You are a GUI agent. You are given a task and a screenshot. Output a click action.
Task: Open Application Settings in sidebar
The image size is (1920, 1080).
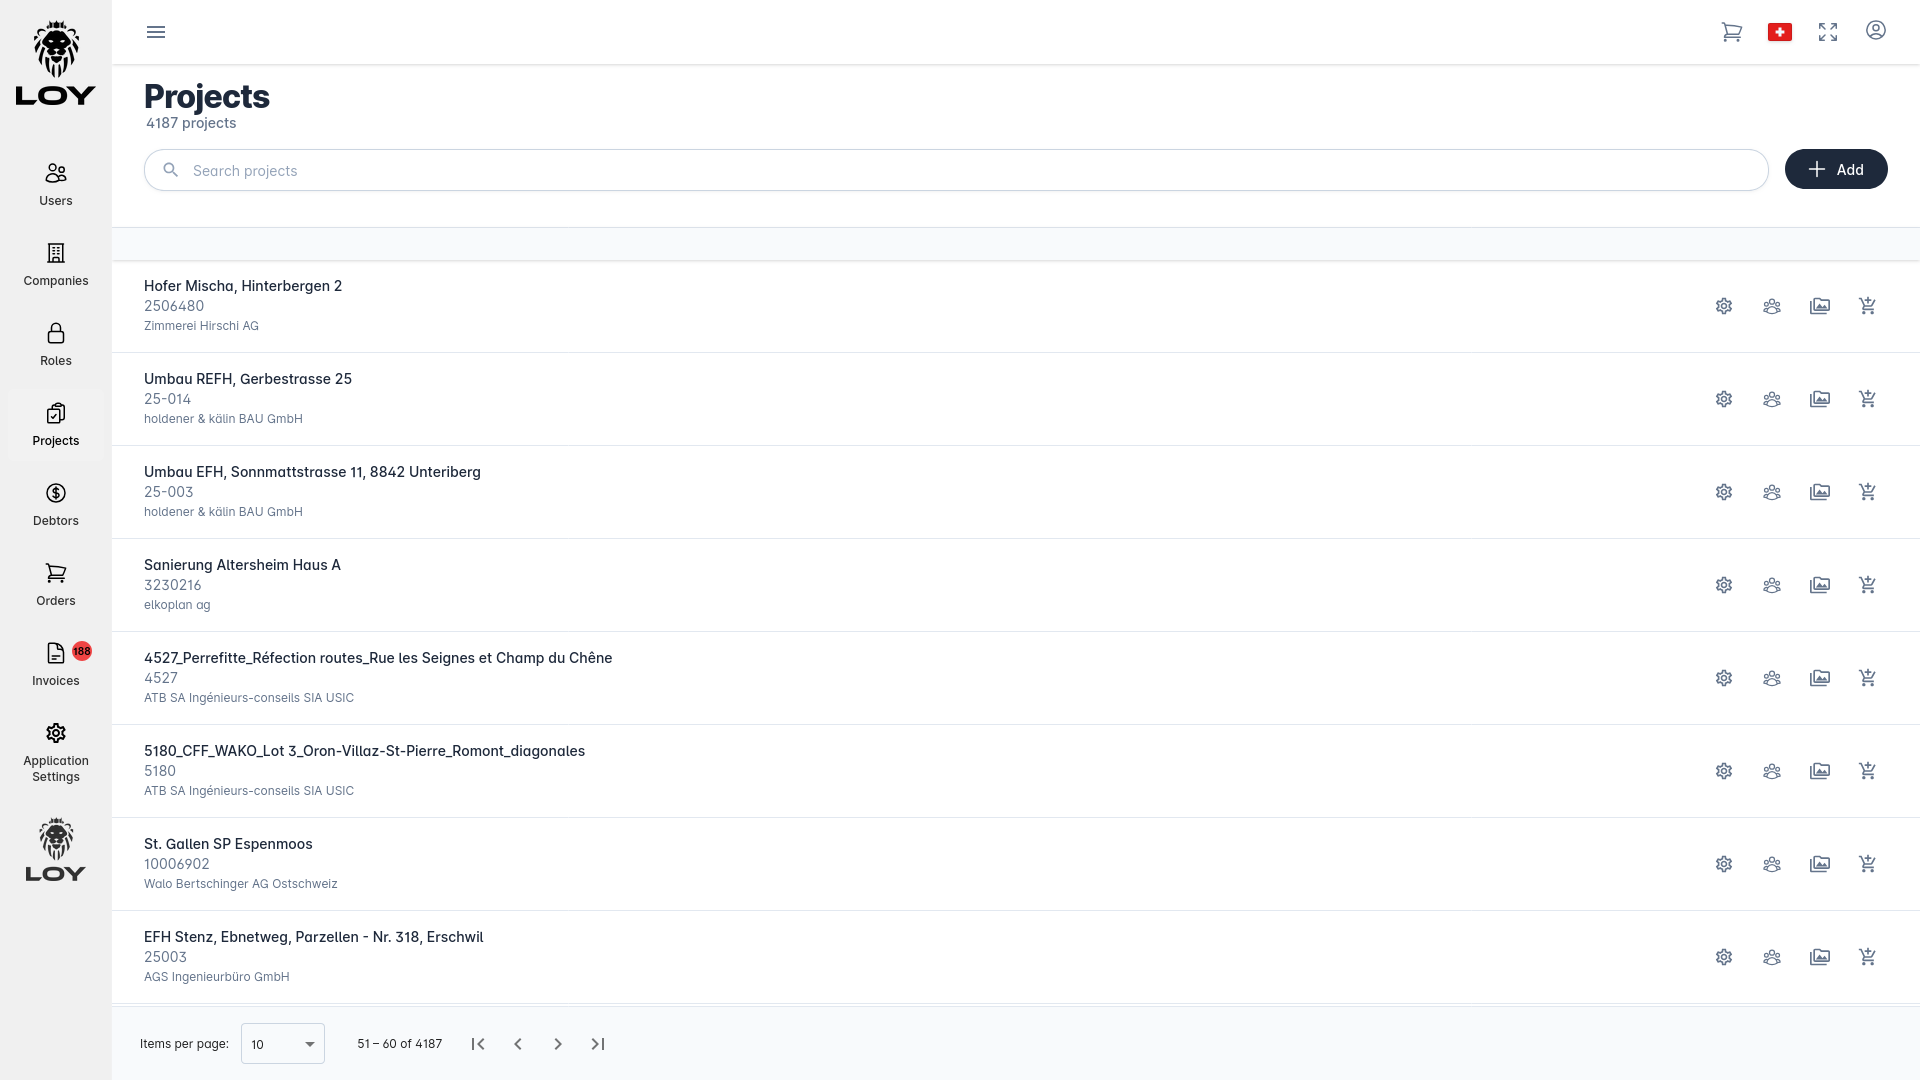[56, 752]
